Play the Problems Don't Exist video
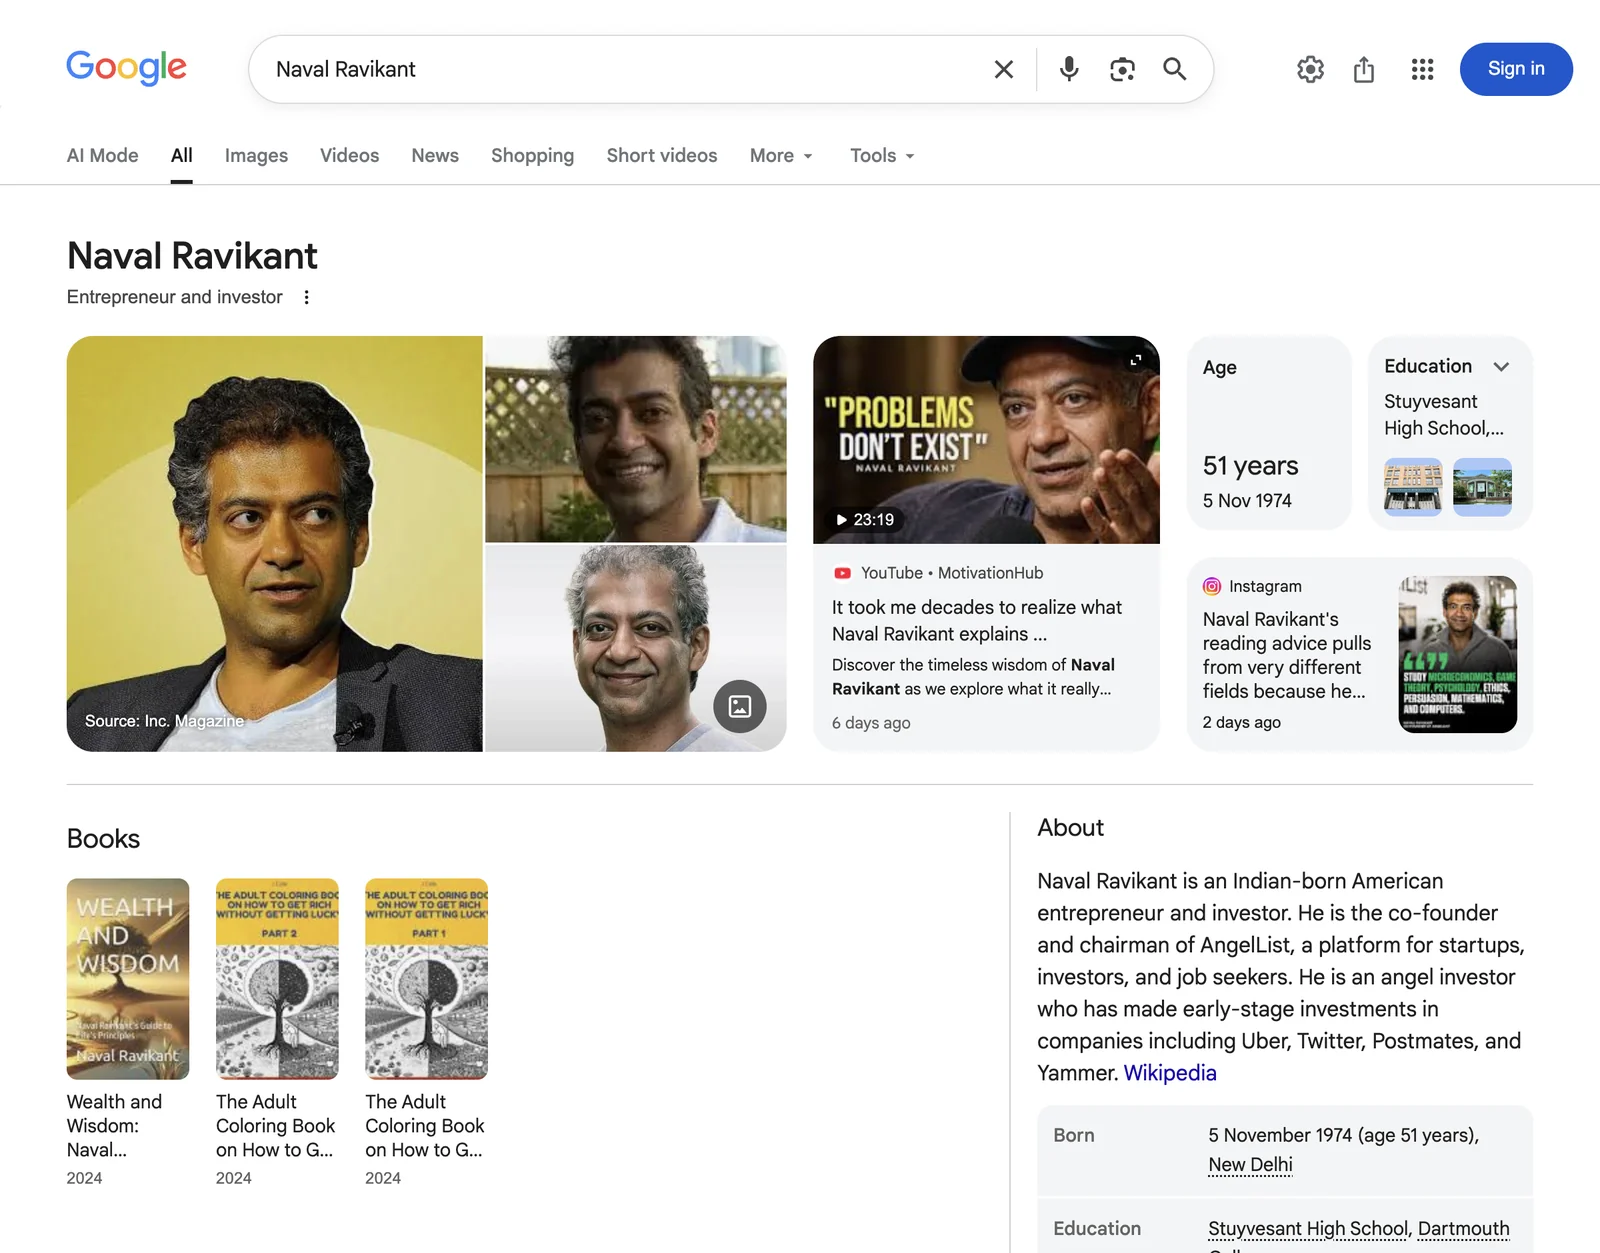The image size is (1600, 1253). (x=986, y=440)
